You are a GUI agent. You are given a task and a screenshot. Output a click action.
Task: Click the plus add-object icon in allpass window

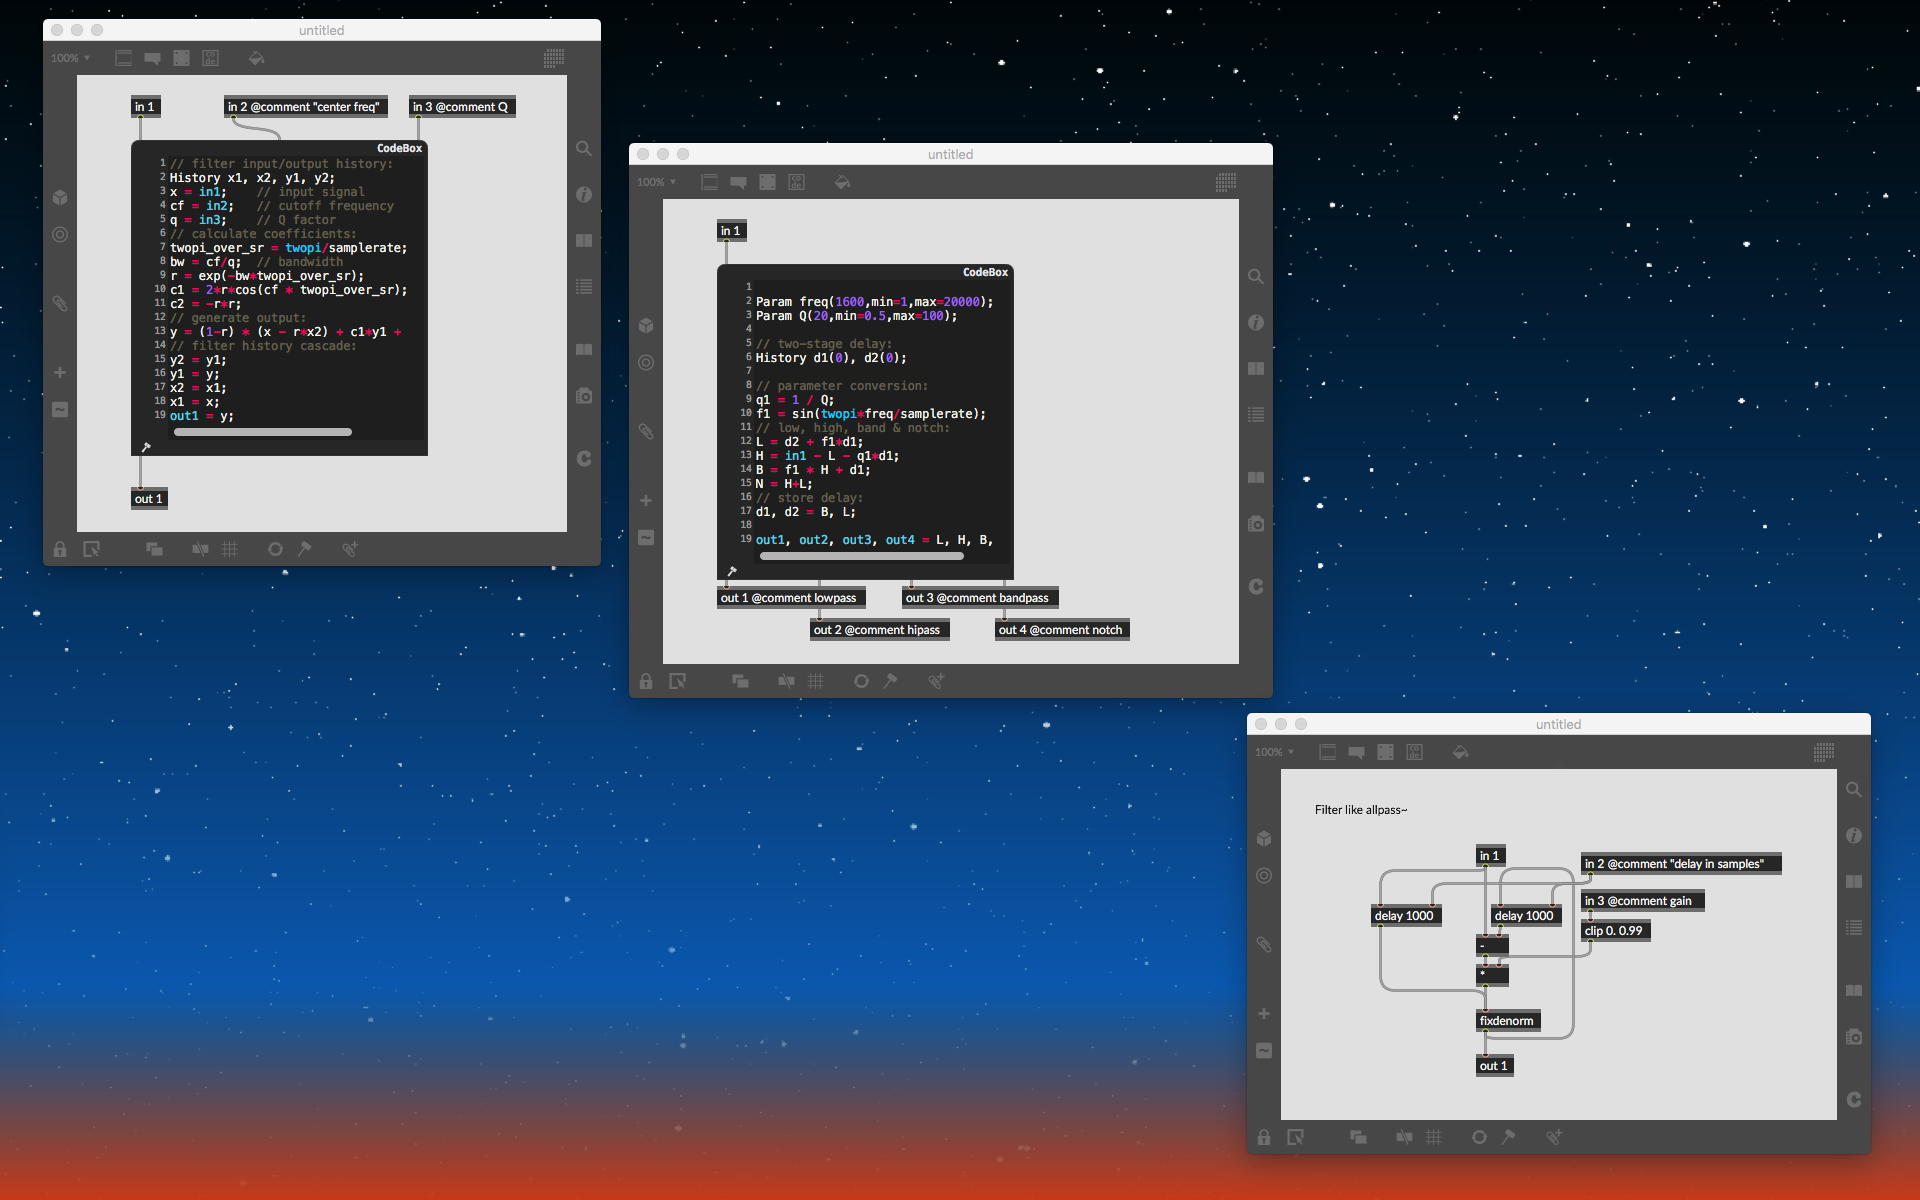1264,1013
